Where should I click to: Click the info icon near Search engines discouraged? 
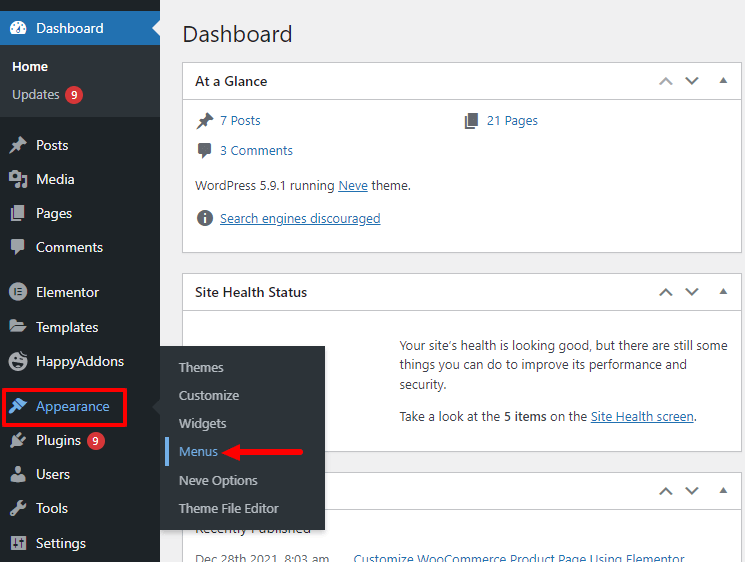click(x=205, y=218)
